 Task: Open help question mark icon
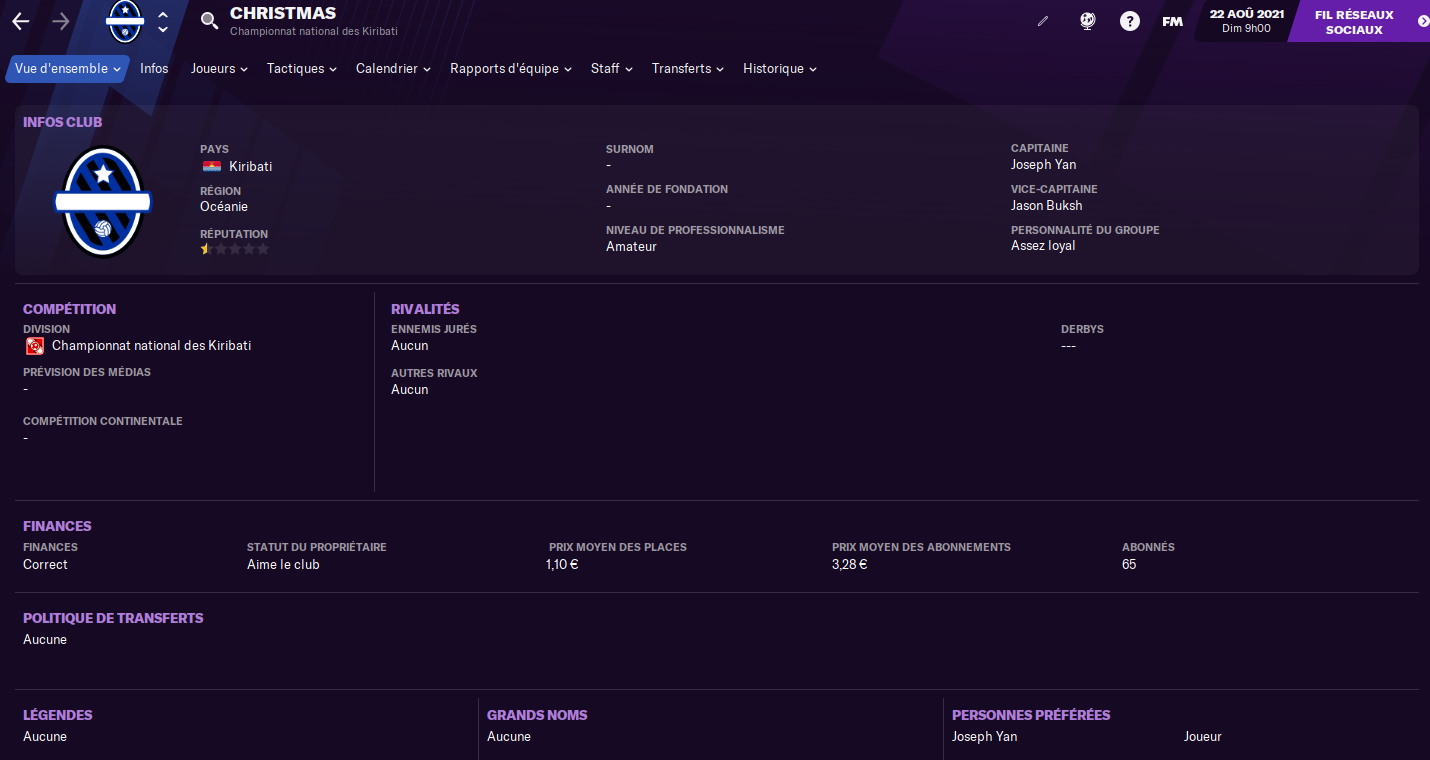pos(1130,21)
